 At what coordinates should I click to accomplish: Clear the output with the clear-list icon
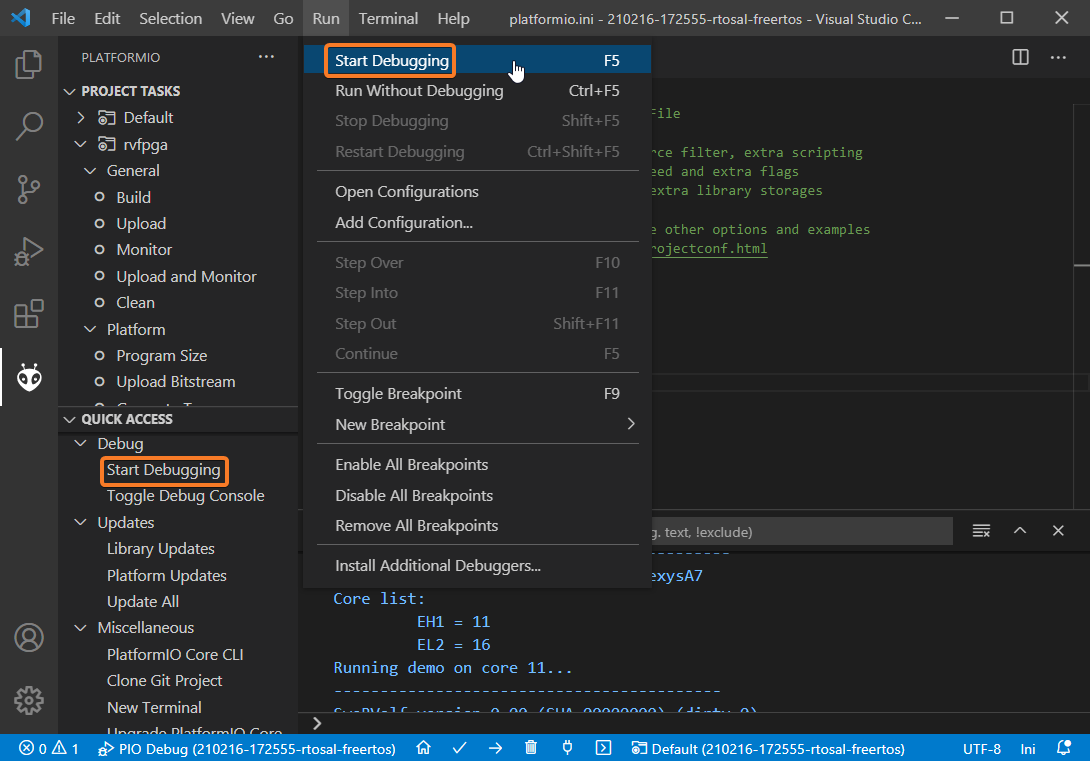coord(981,531)
